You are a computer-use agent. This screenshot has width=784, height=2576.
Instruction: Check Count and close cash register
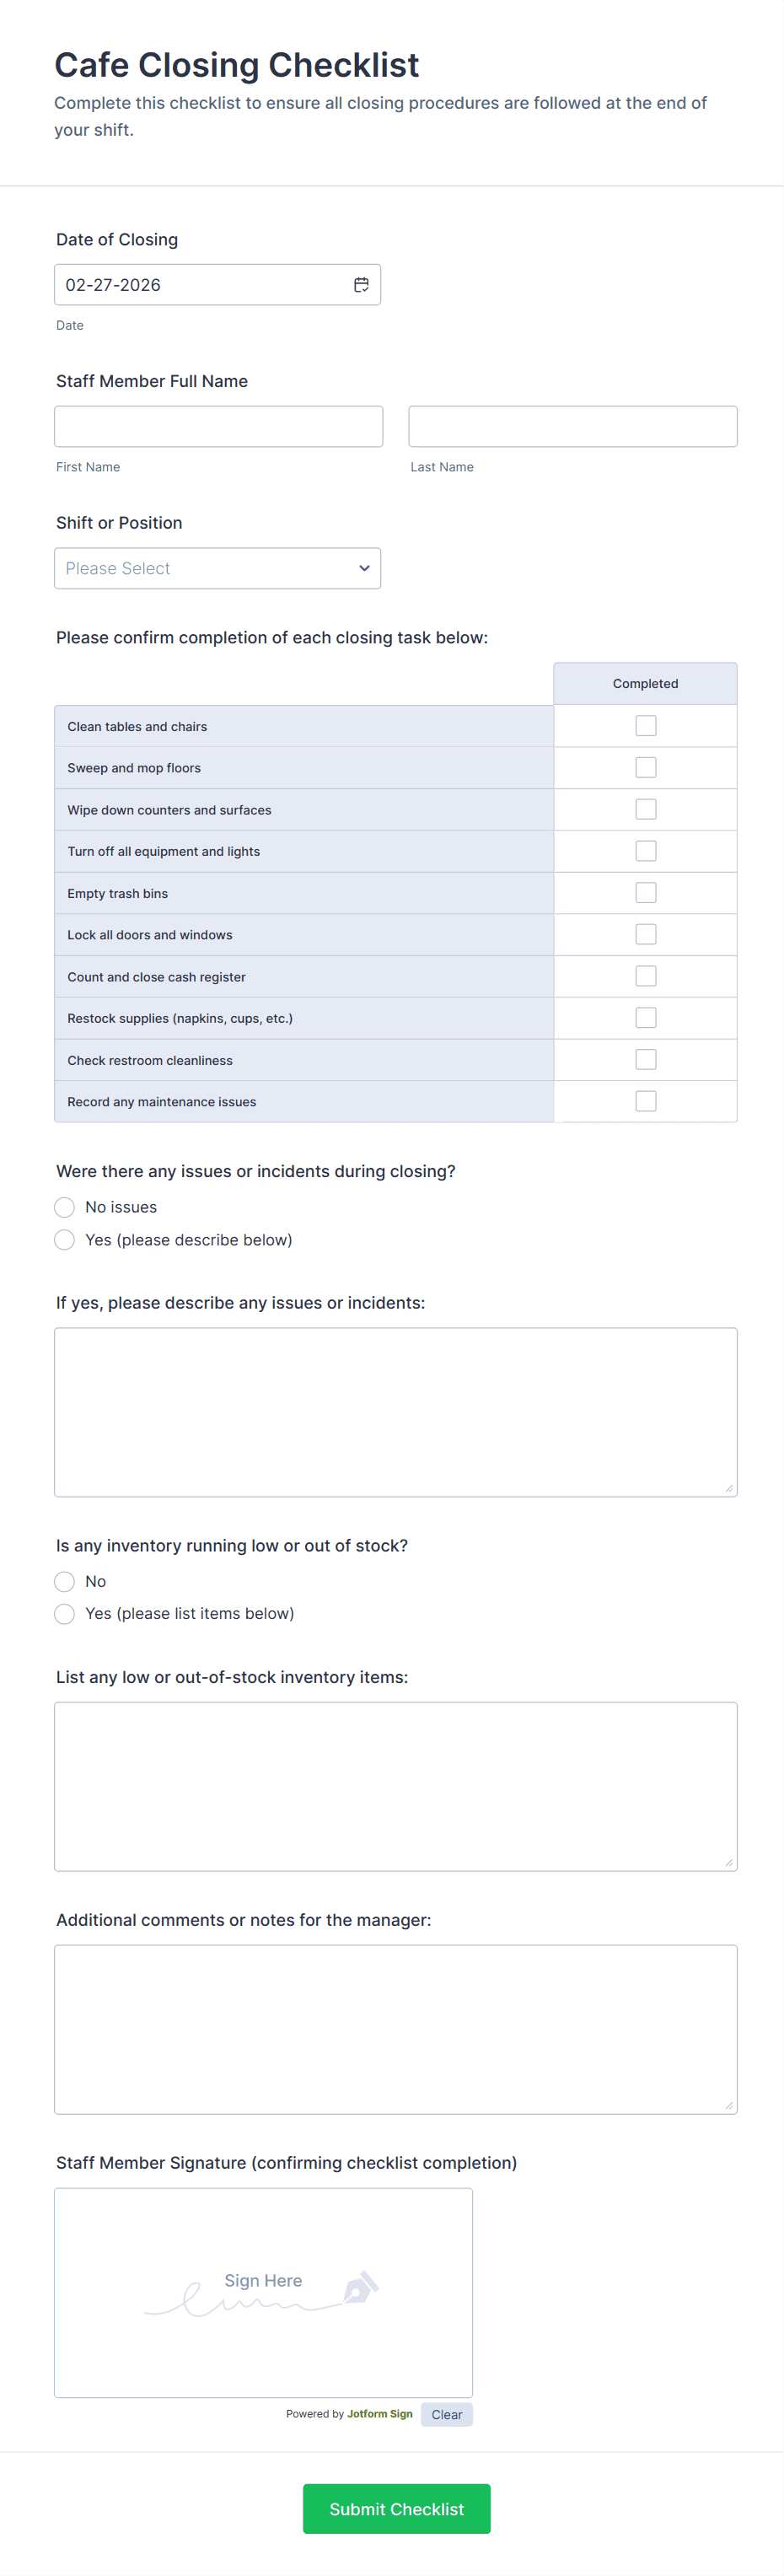point(646,976)
